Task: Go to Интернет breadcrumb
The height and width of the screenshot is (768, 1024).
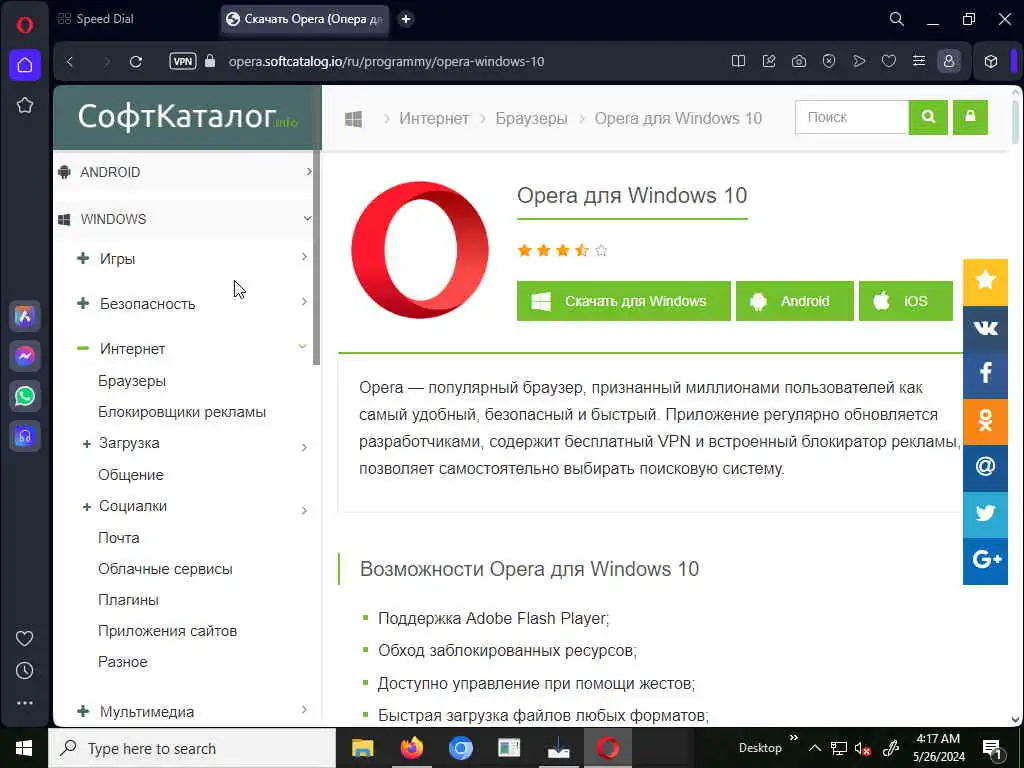Action: (434, 119)
